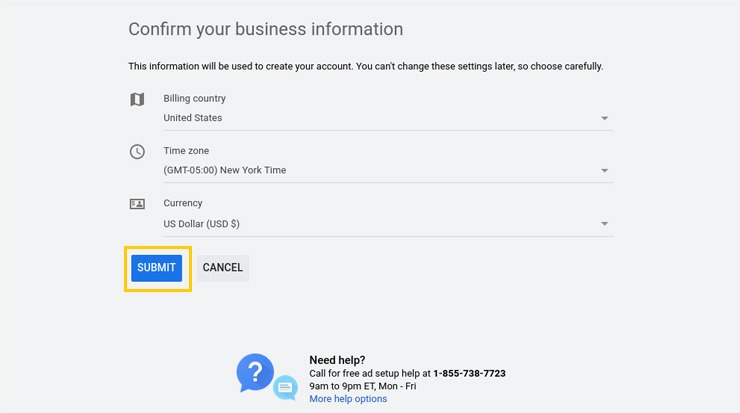Click the clock icon beside Time zone
Viewport: 740px width, 413px height.
[137, 152]
